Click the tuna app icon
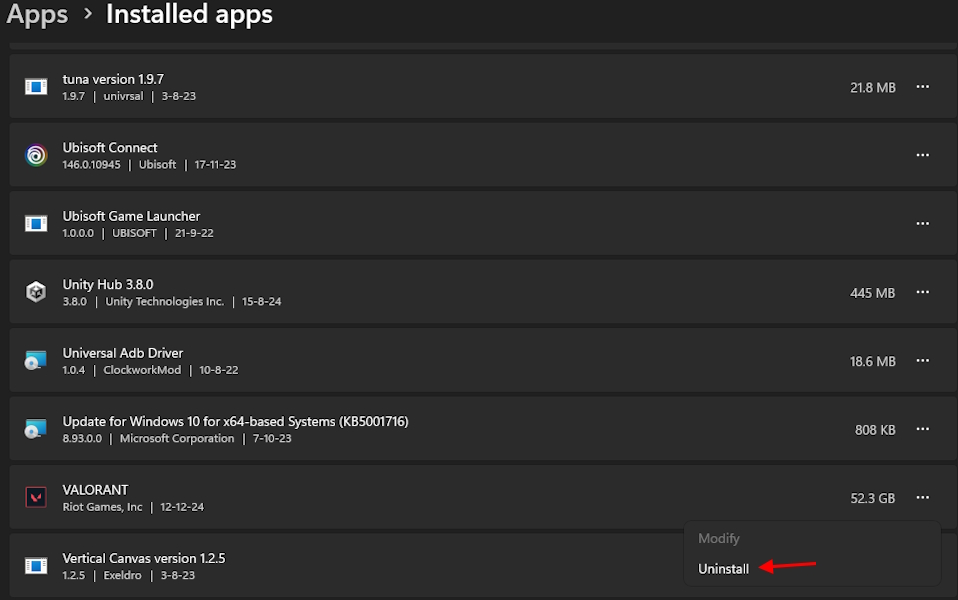The width and height of the screenshot is (958, 600). pos(36,86)
